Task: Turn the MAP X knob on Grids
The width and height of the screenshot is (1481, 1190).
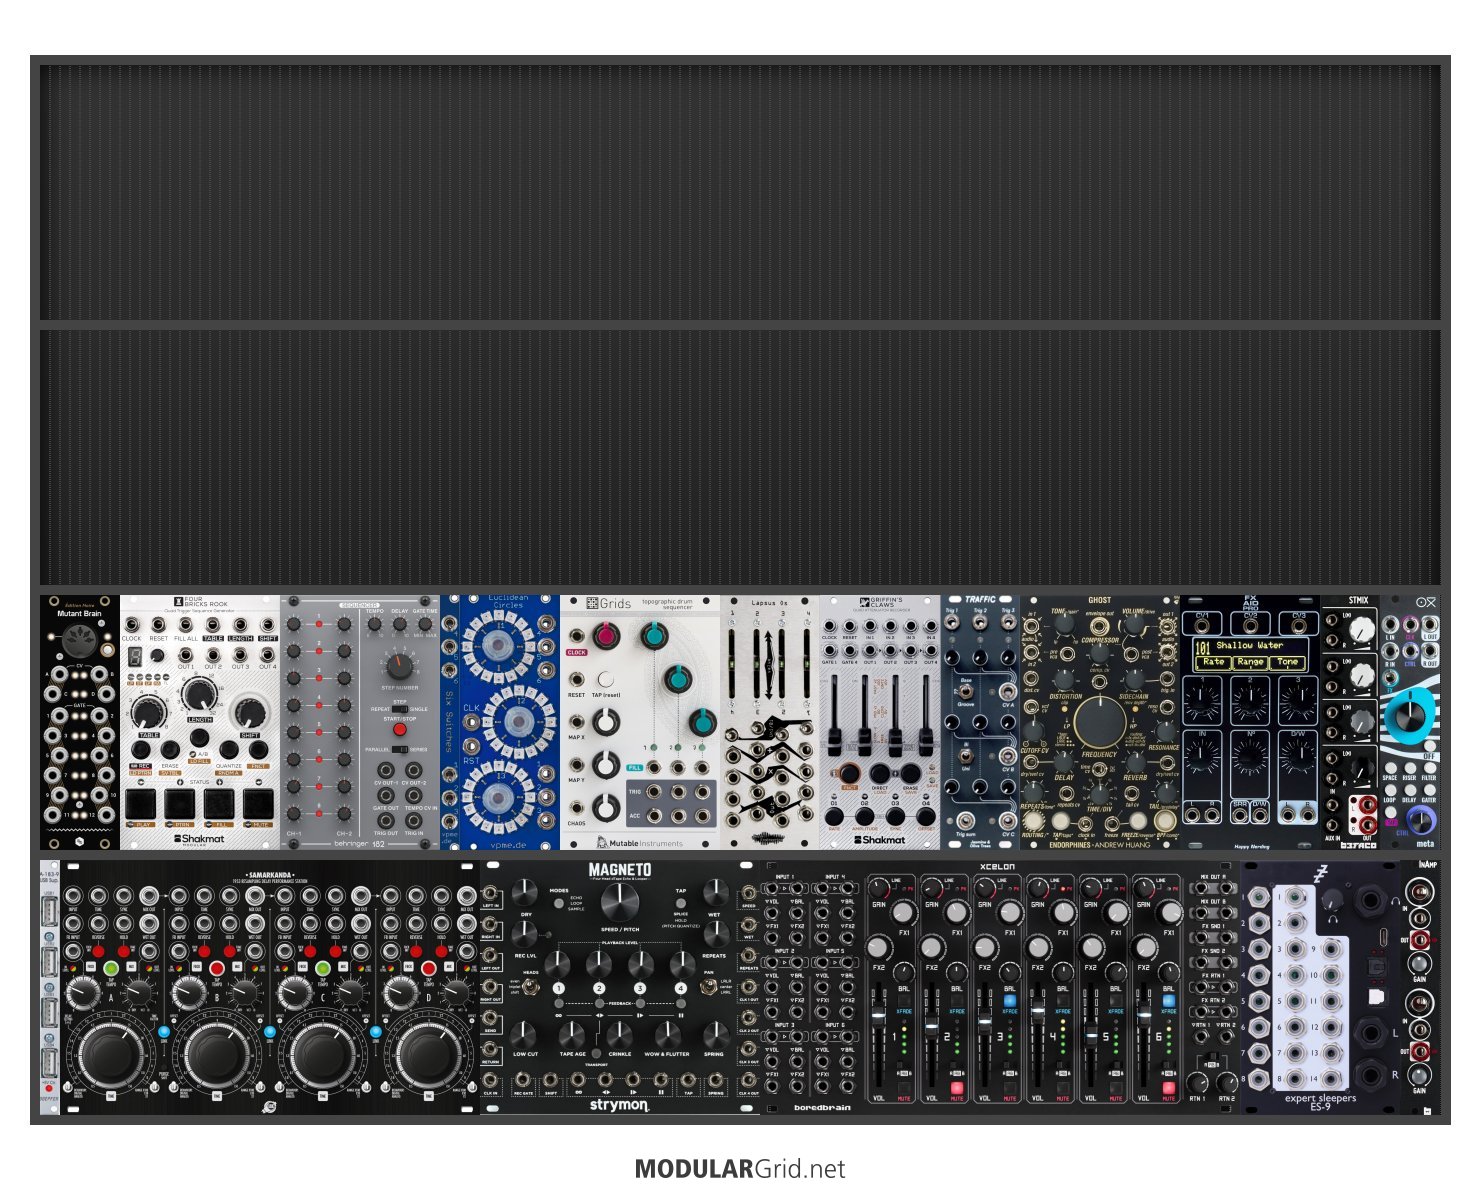Action: click(605, 722)
